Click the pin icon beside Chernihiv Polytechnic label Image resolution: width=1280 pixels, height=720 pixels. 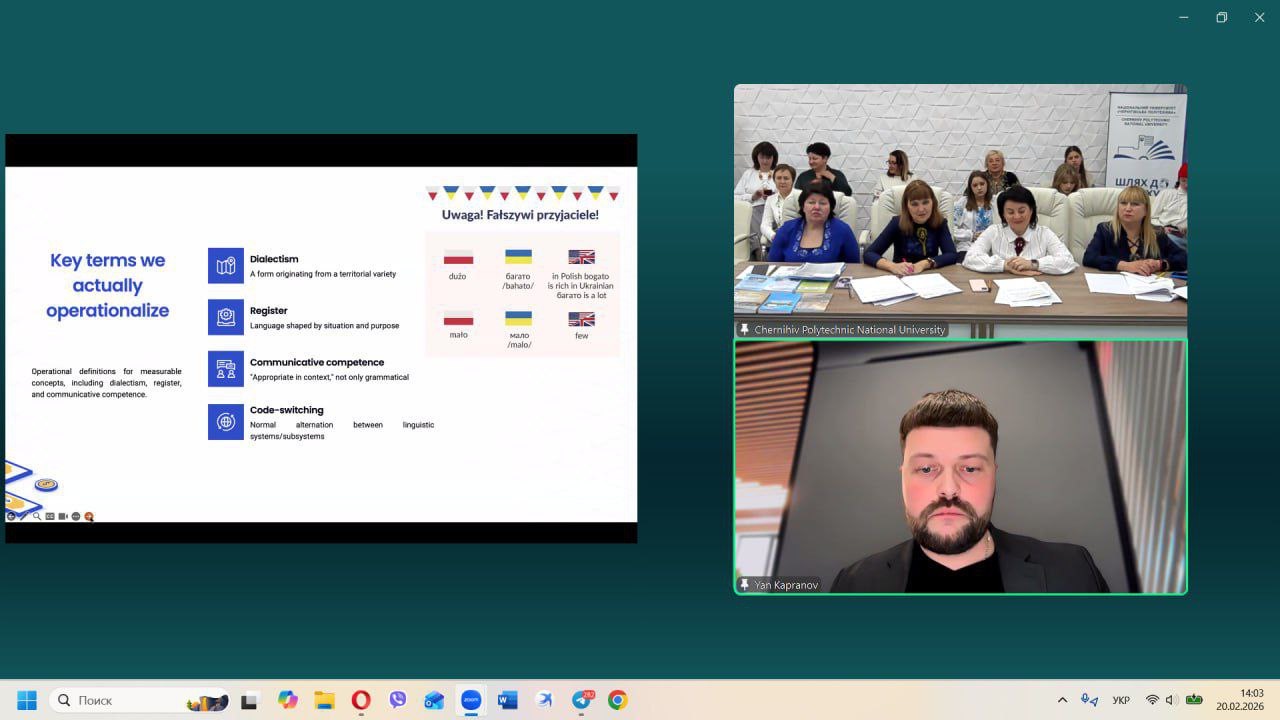point(744,330)
